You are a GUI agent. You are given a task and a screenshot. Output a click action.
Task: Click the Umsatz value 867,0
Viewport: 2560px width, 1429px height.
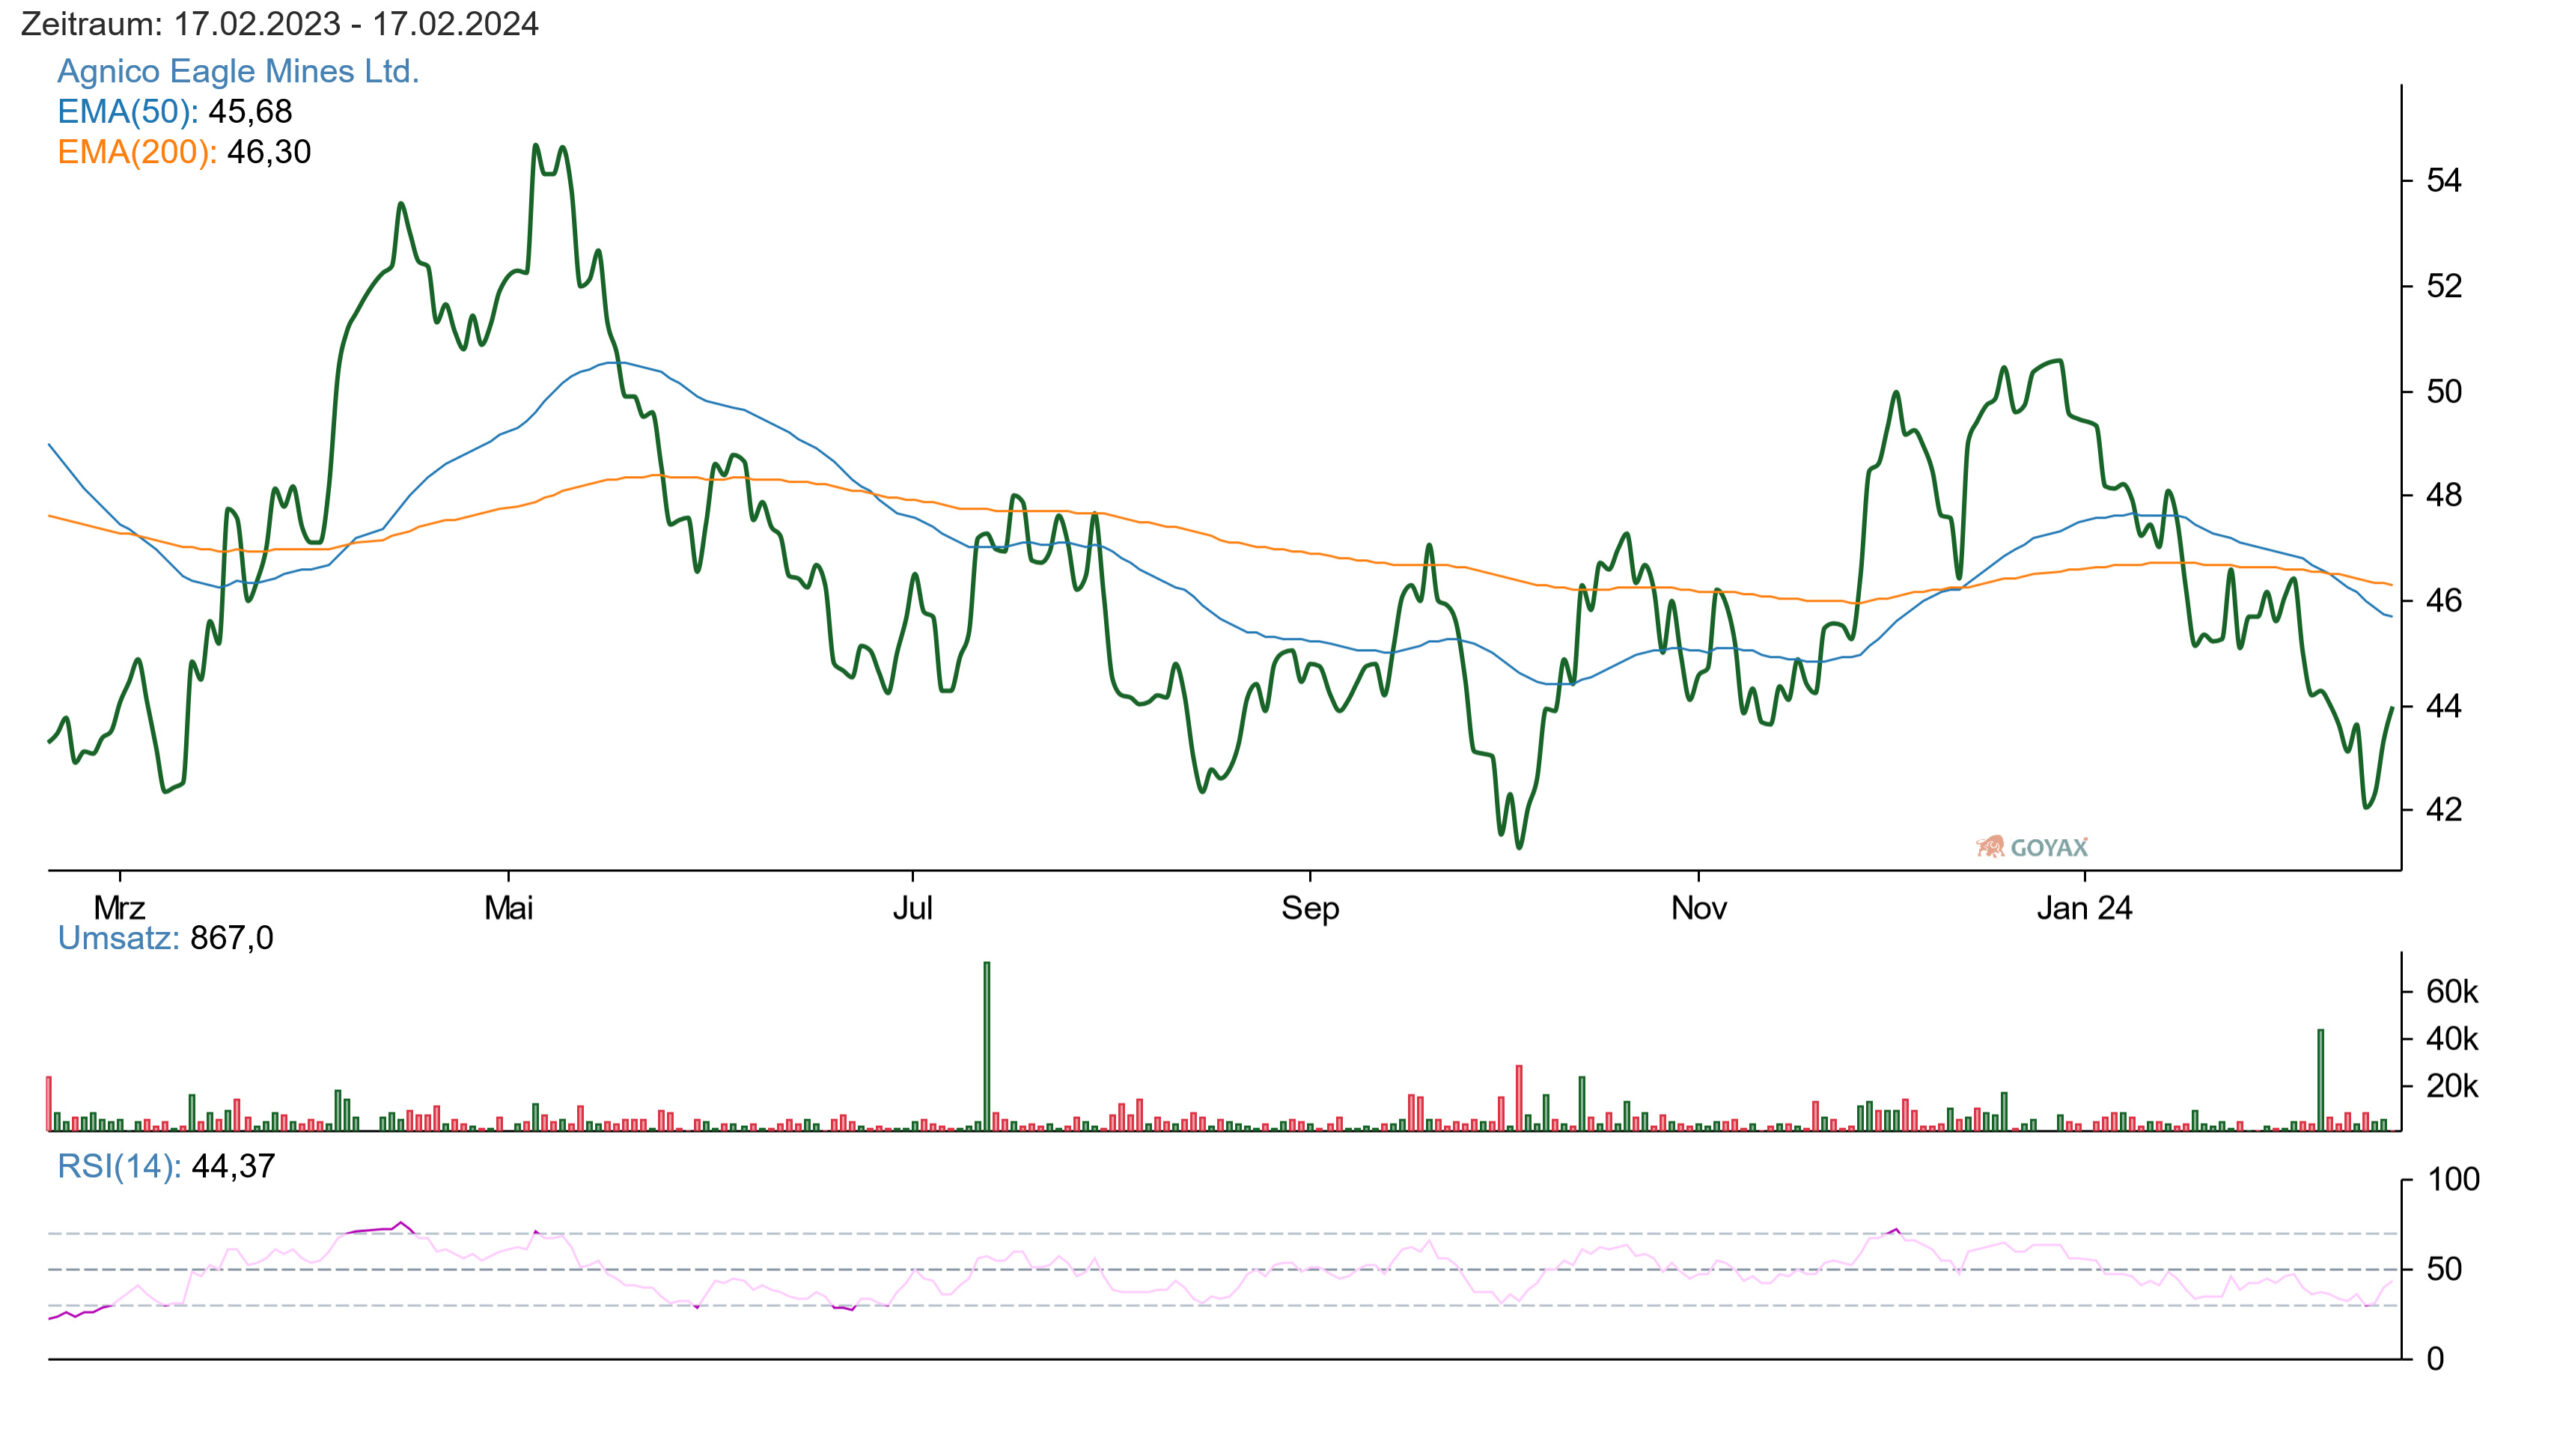(x=231, y=938)
